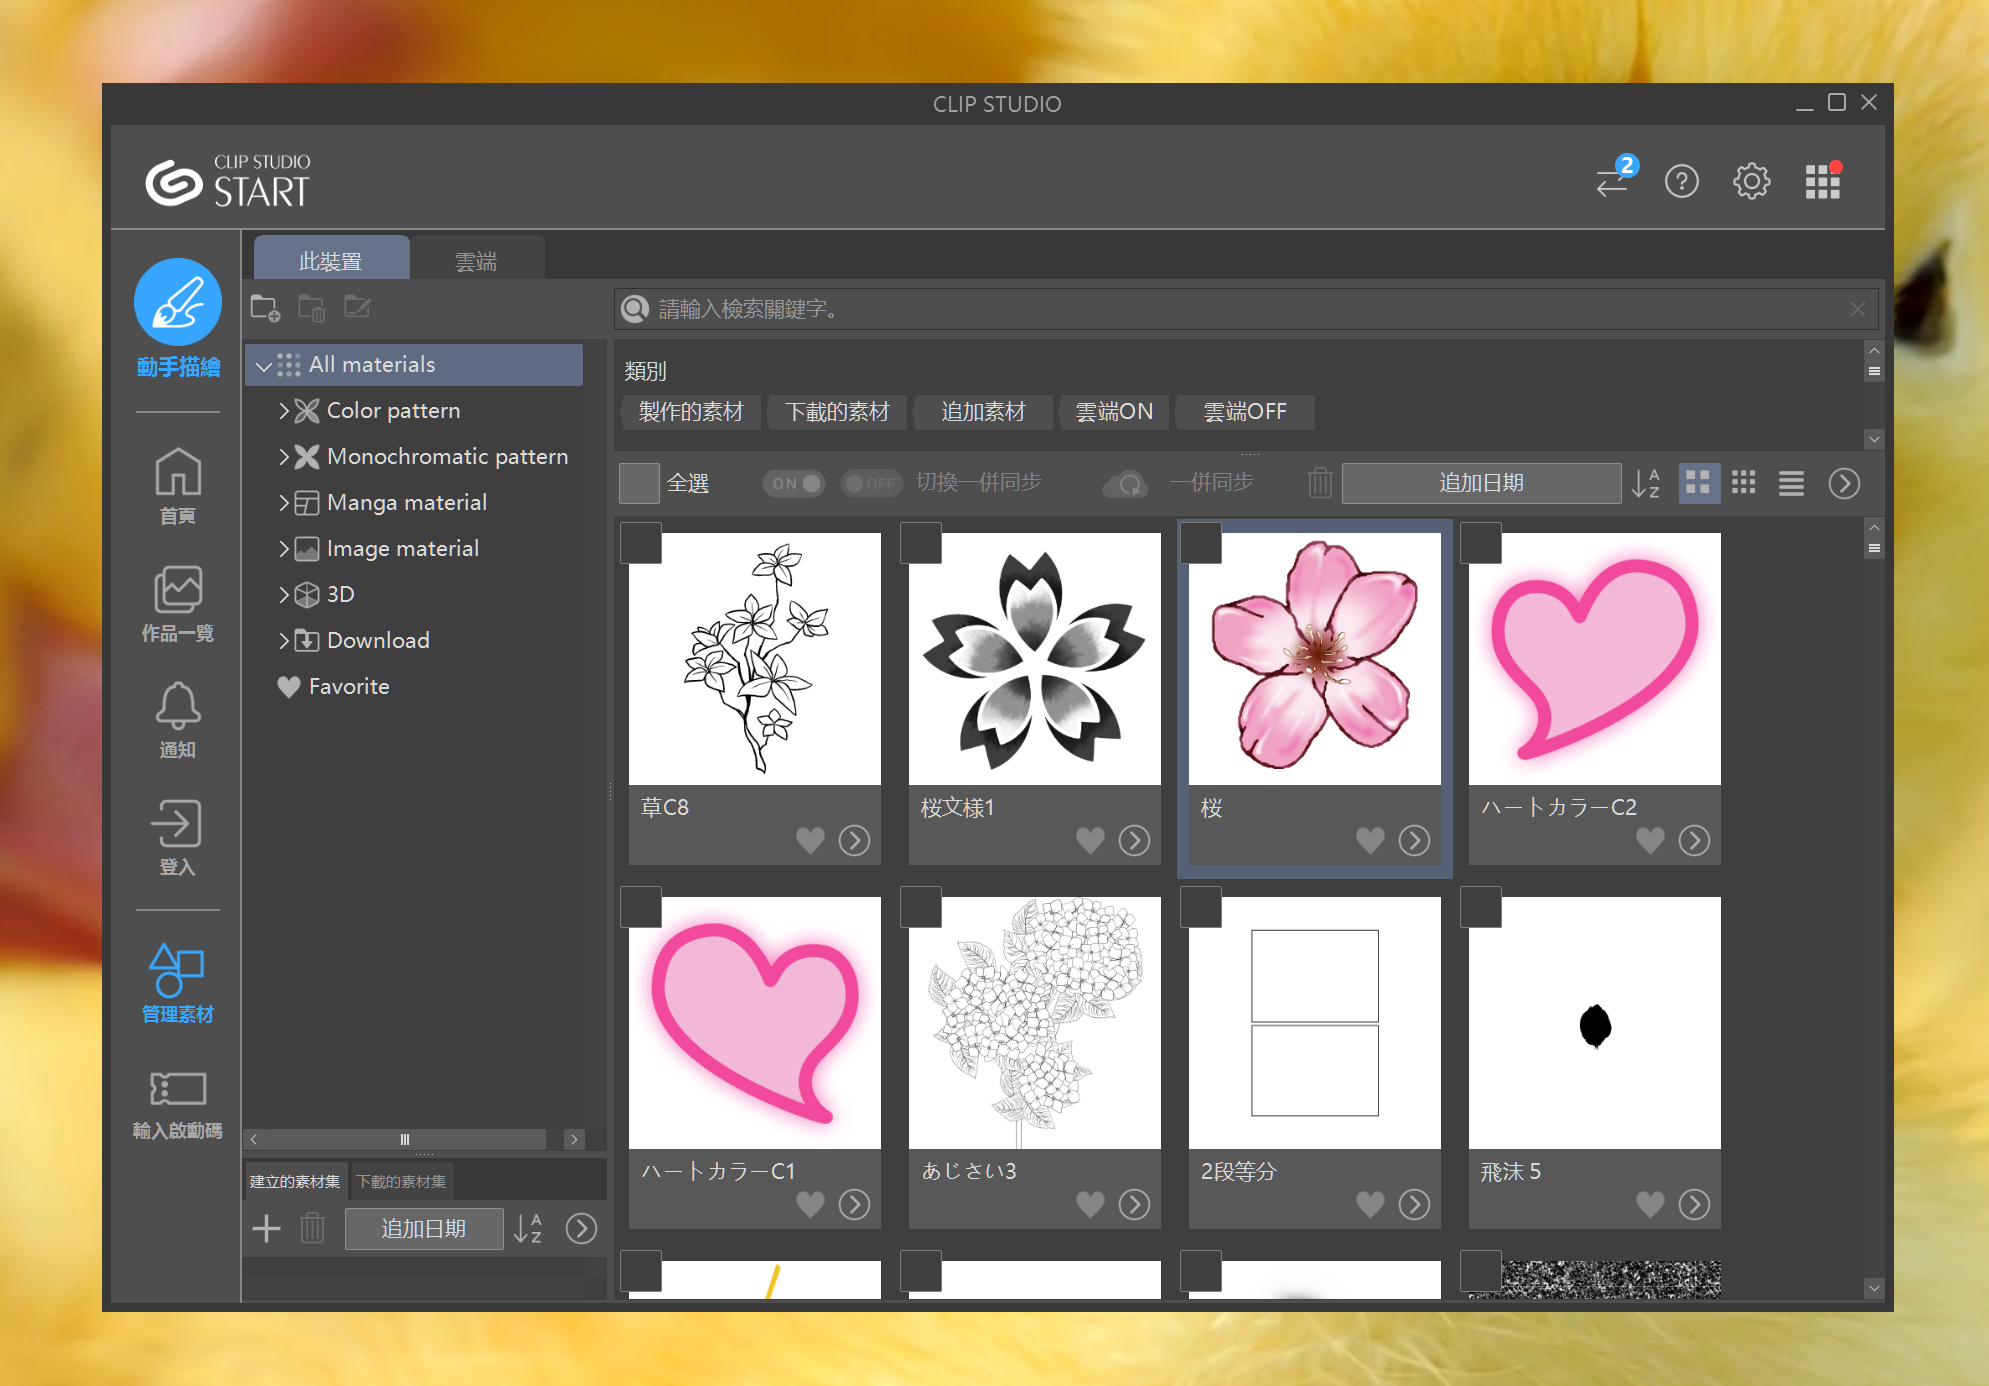Open the cloud sync transfer icon with badge
Screen dimensions: 1989x1386
(x=1615, y=179)
